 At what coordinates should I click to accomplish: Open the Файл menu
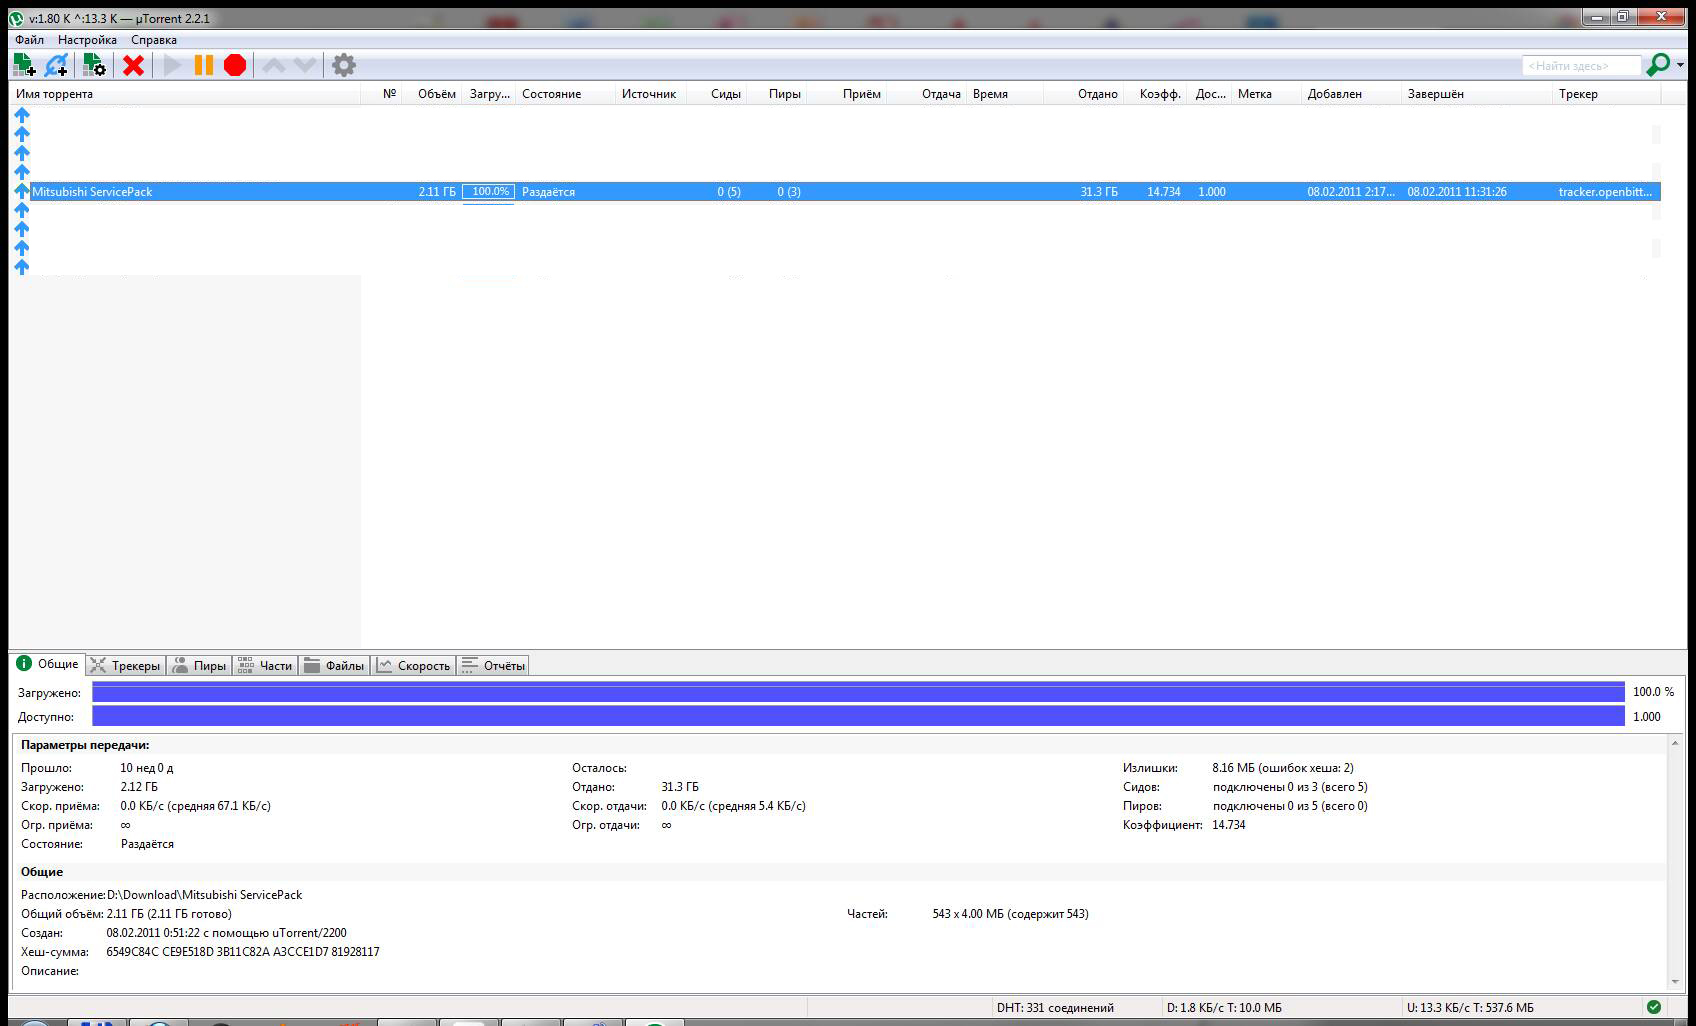[x=29, y=40]
